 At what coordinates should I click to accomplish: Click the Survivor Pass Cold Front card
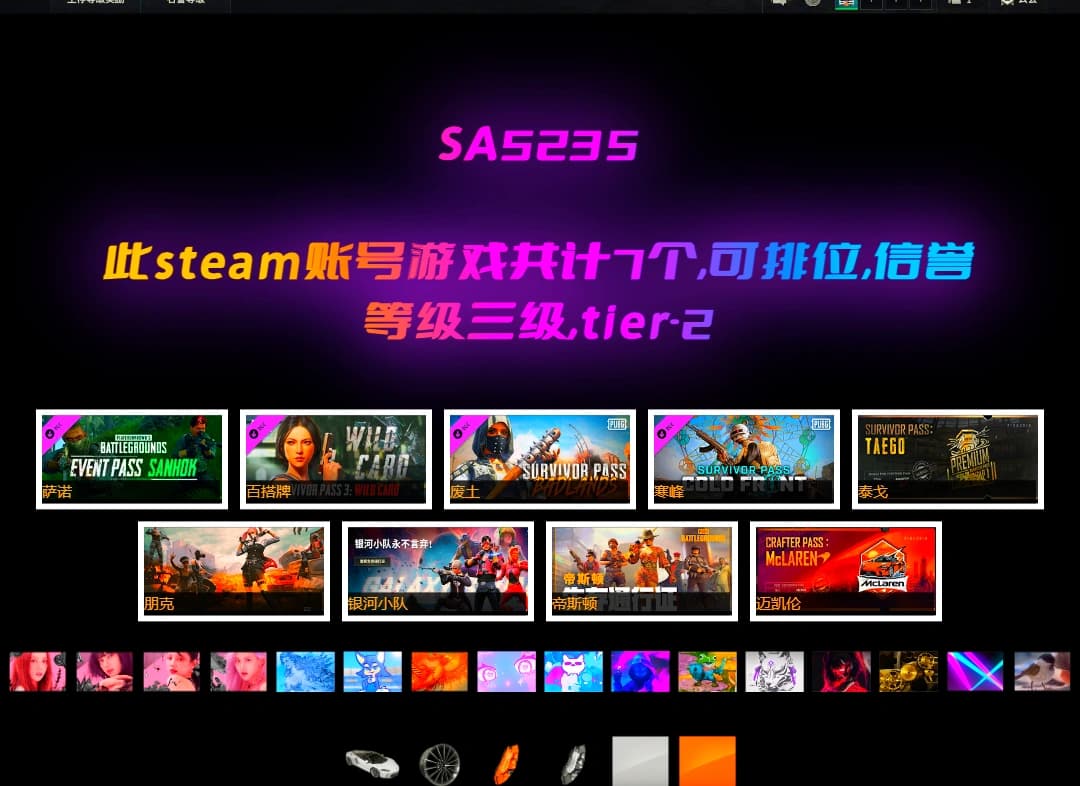point(744,459)
